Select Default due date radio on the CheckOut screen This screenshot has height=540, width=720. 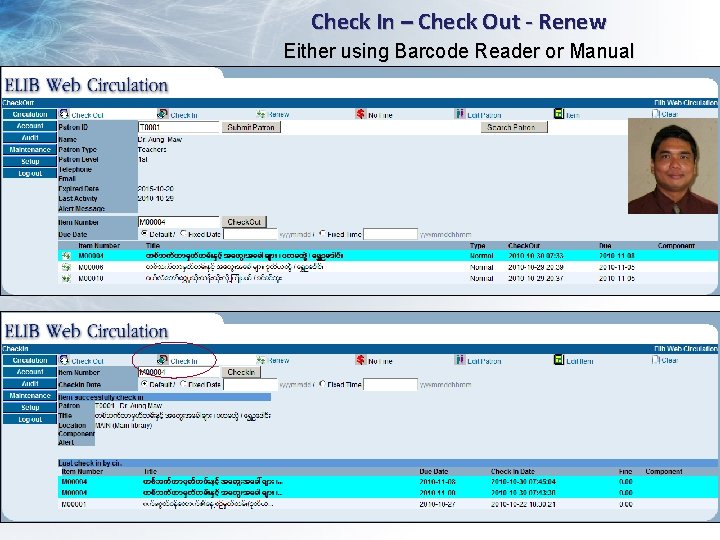(144, 233)
